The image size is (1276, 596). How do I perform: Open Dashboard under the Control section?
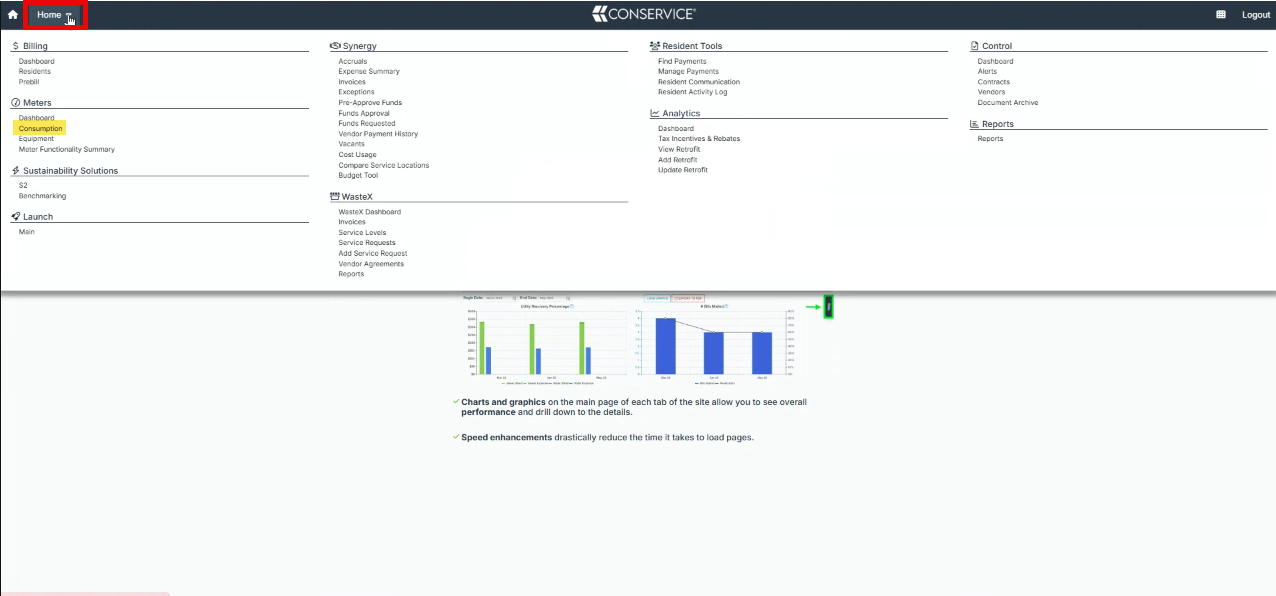996,61
